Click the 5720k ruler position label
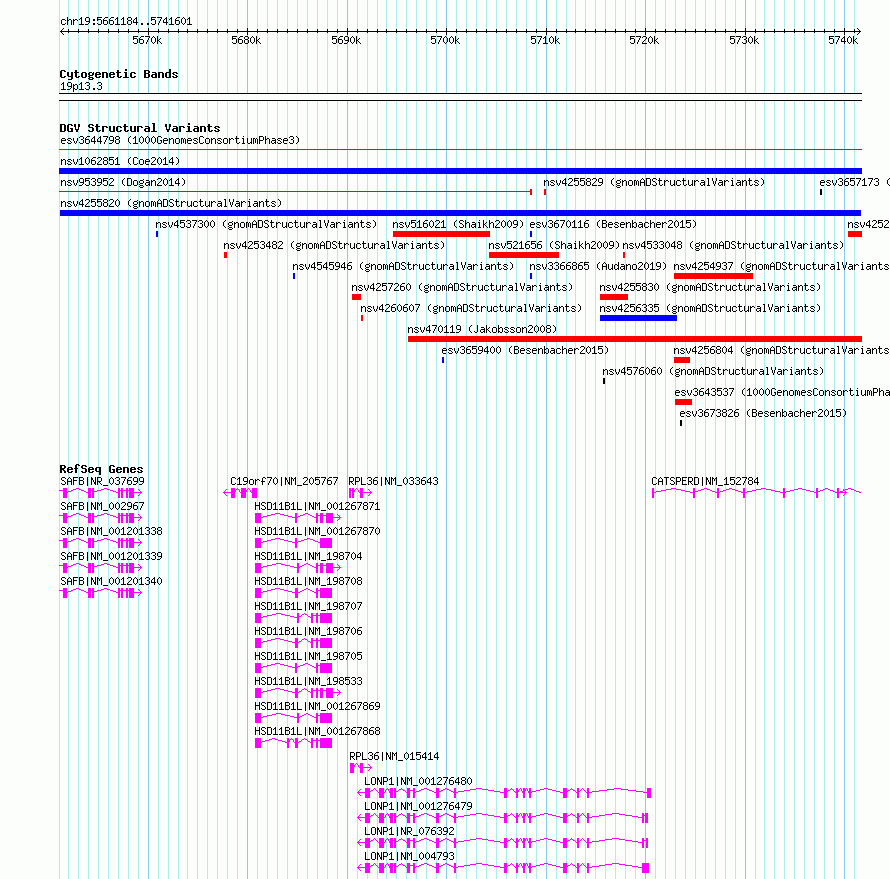 (644, 40)
